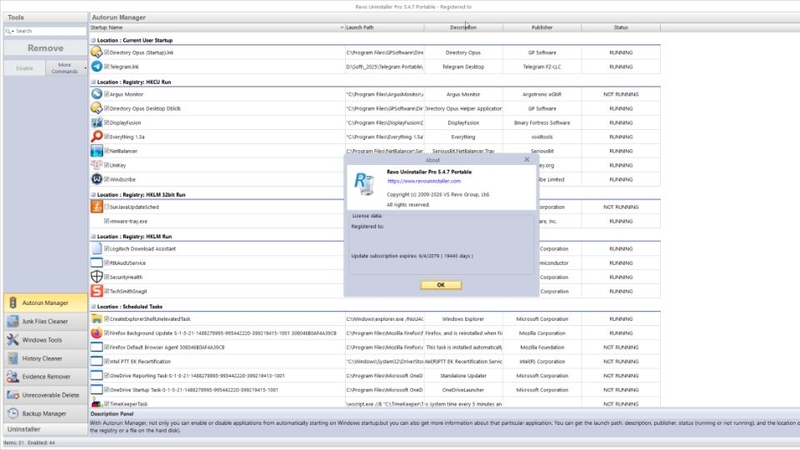Switch to the Uninstaller section

click(45, 429)
